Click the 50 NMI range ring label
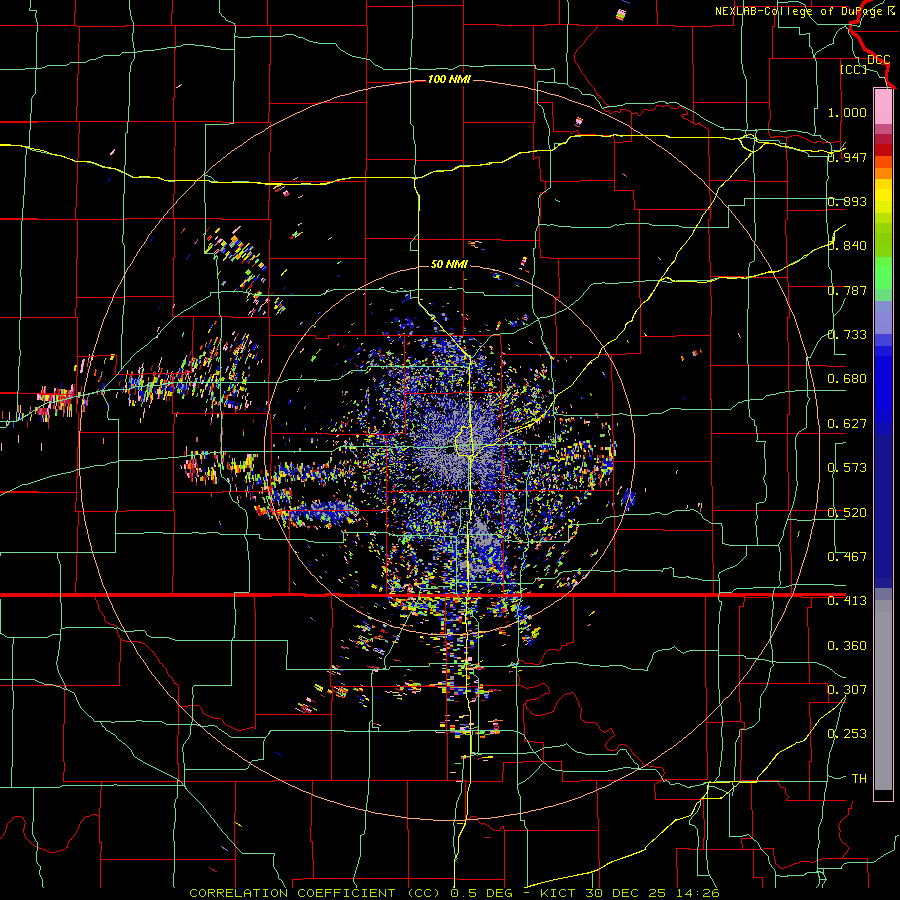Image resolution: width=900 pixels, height=900 pixels. 449,264
